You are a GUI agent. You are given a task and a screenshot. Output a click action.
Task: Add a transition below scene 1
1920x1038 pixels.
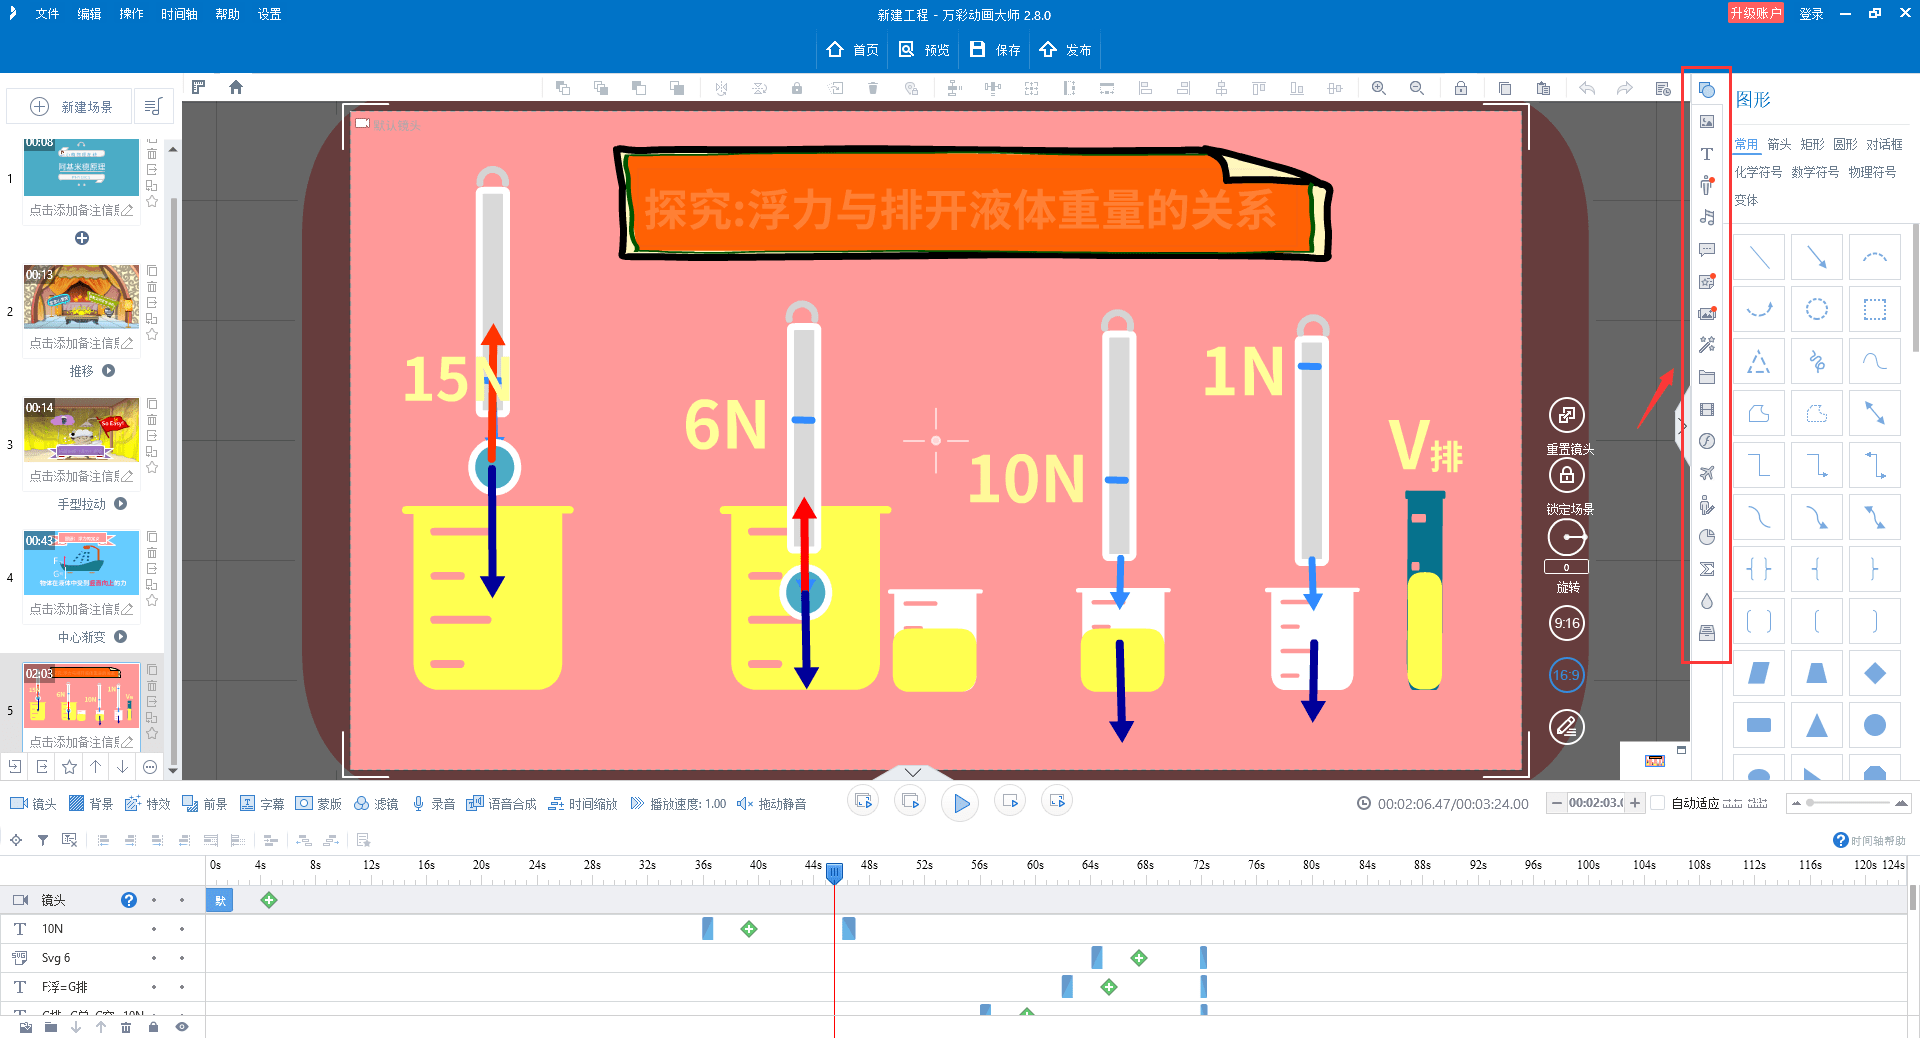coord(82,238)
